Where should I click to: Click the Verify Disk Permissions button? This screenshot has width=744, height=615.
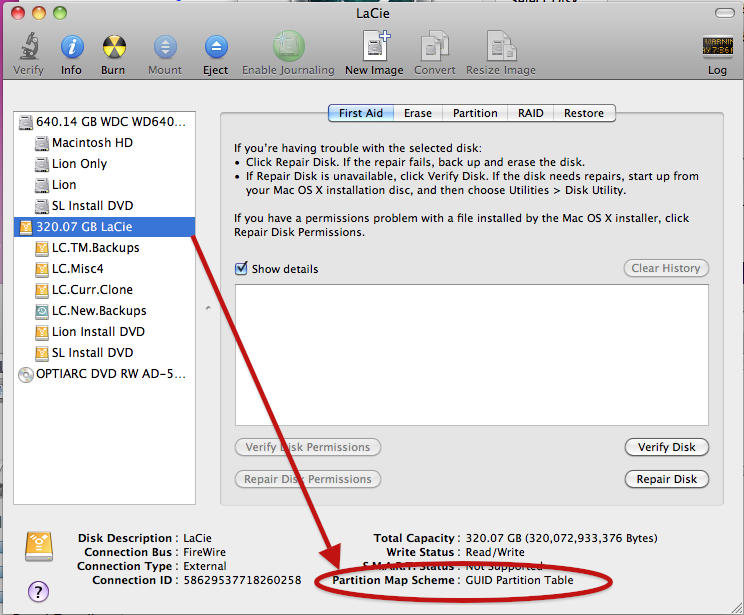coord(308,447)
